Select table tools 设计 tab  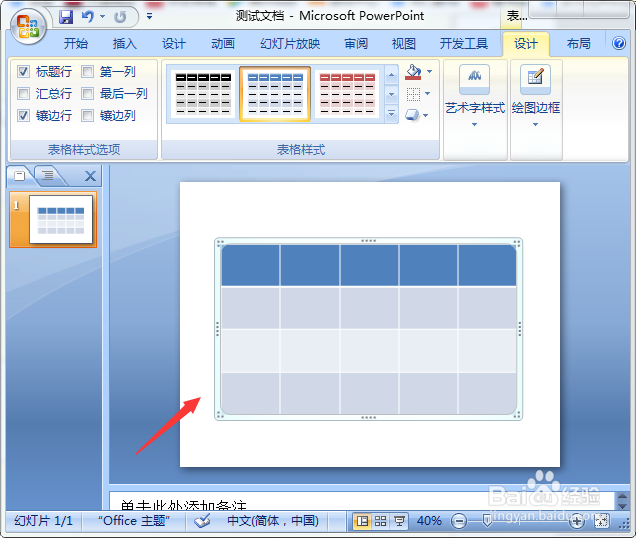coord(526,43)
